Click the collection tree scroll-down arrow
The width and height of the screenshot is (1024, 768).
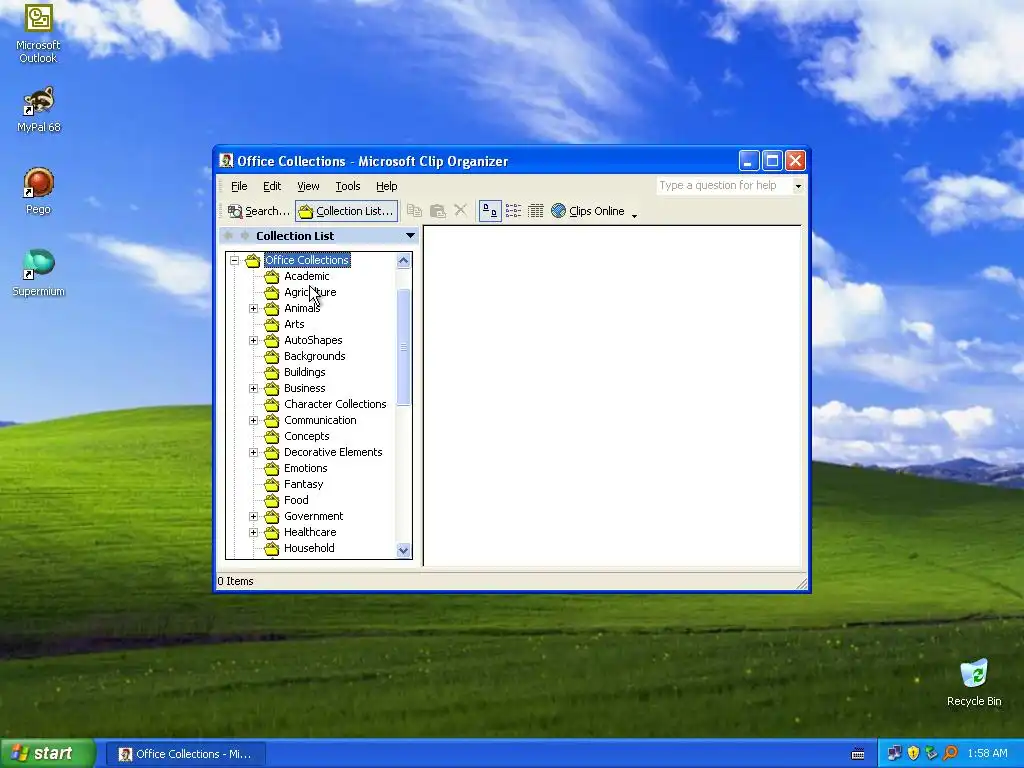point(404,551)
